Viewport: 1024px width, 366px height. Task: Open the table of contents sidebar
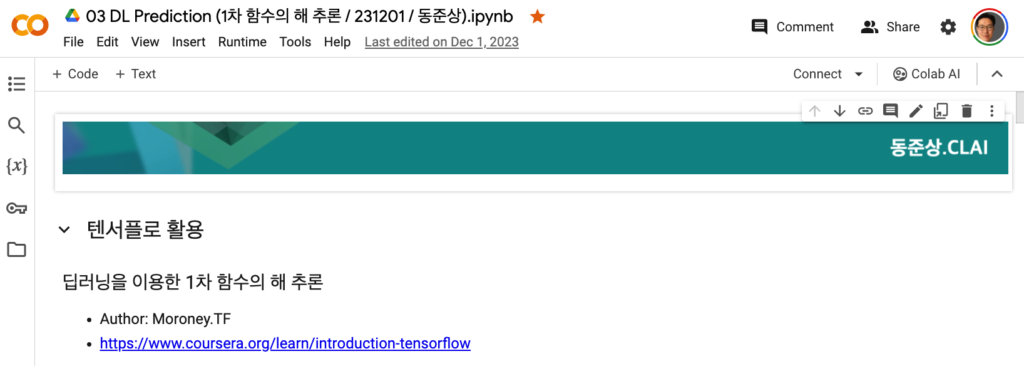tap(16, 84)
